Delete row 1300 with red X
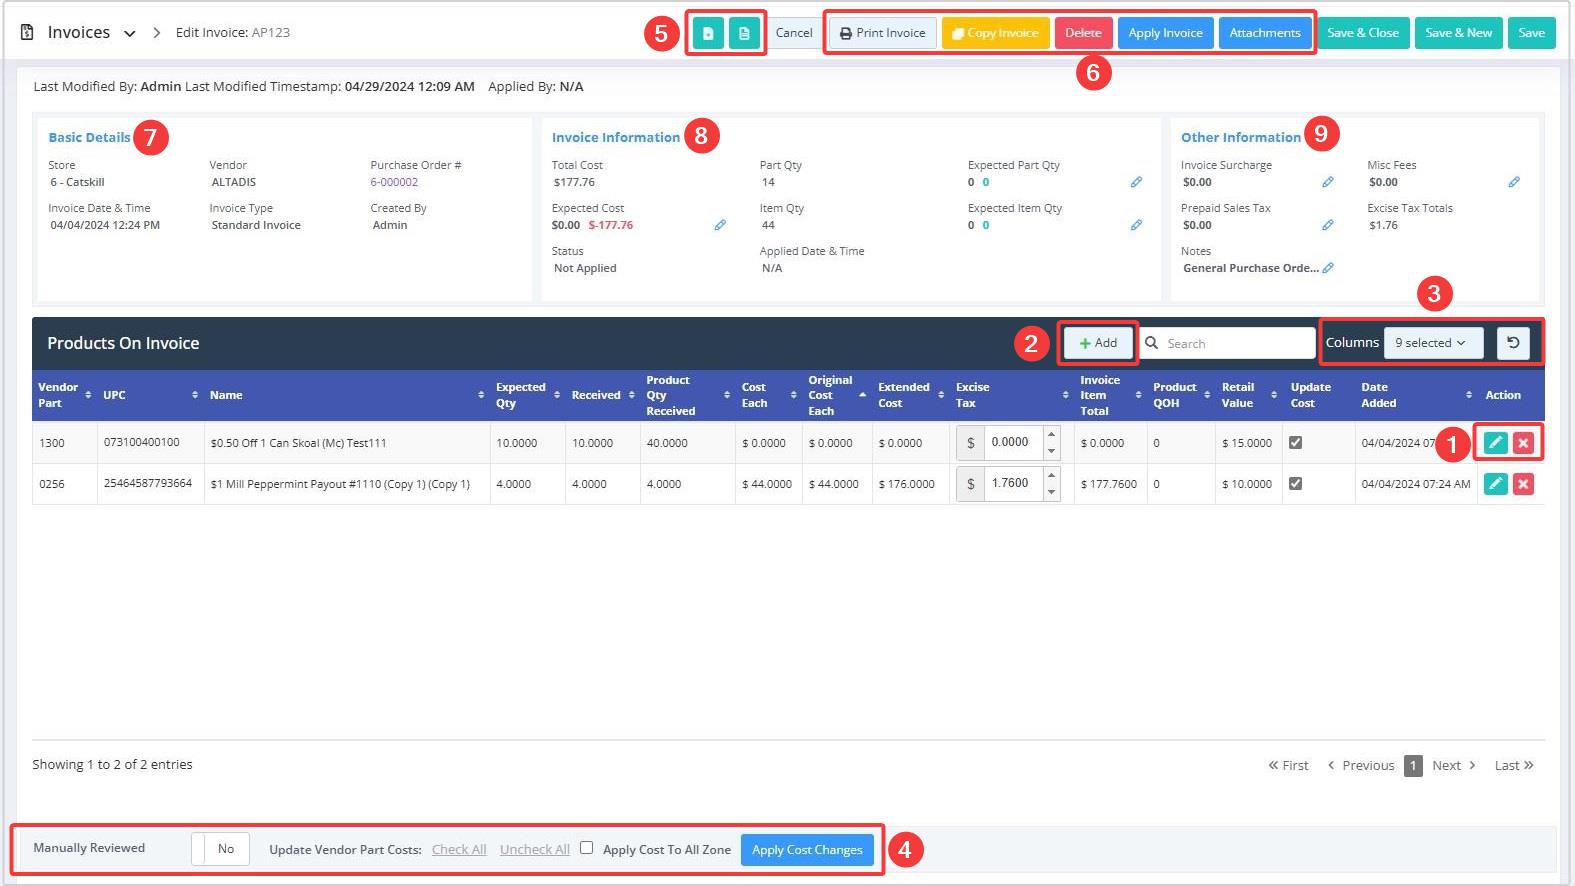The image size is (1575, 886). [x=1523, y=443]
